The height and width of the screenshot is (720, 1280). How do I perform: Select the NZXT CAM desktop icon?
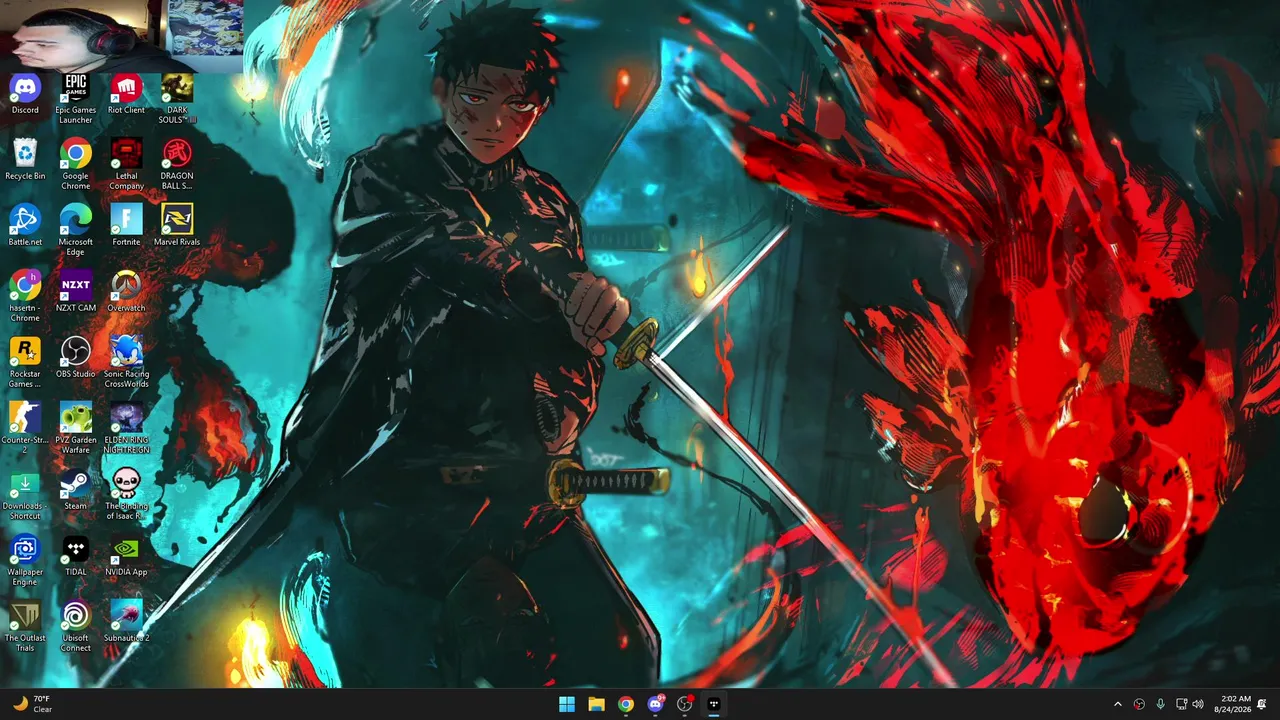tap(75, 292)
